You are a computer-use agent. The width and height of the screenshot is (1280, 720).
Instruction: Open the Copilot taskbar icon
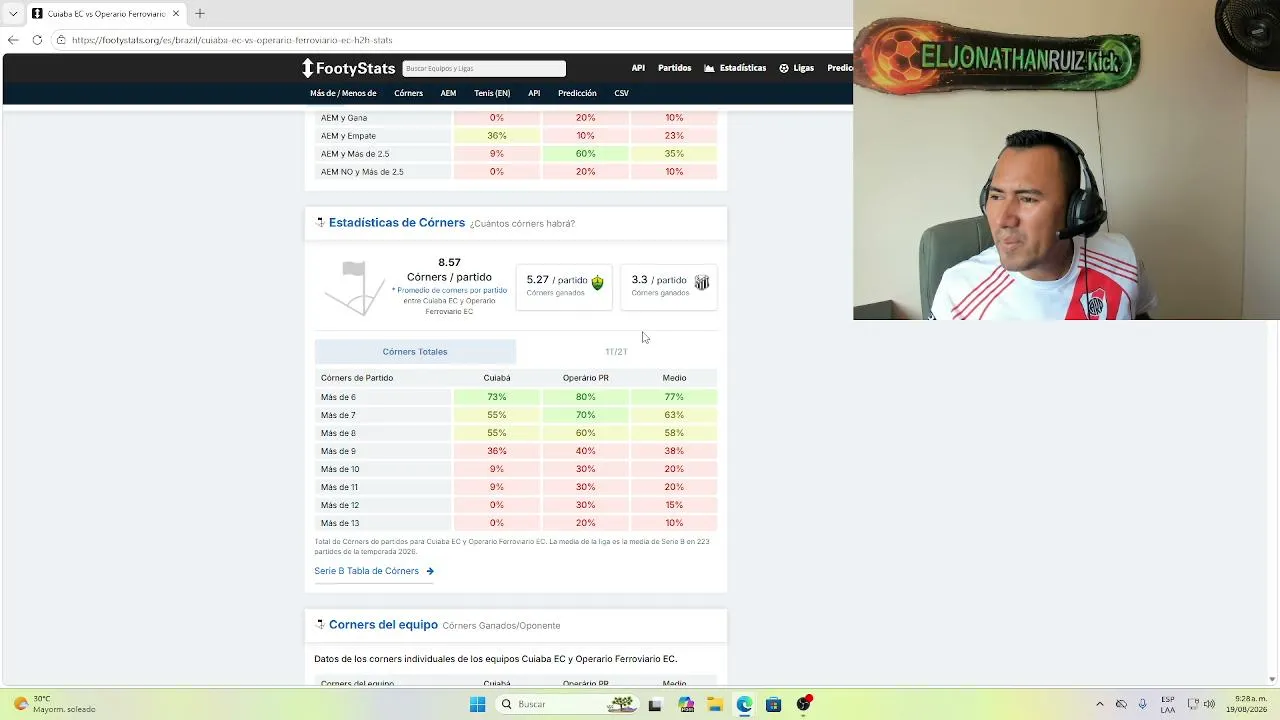pos(685,704)
